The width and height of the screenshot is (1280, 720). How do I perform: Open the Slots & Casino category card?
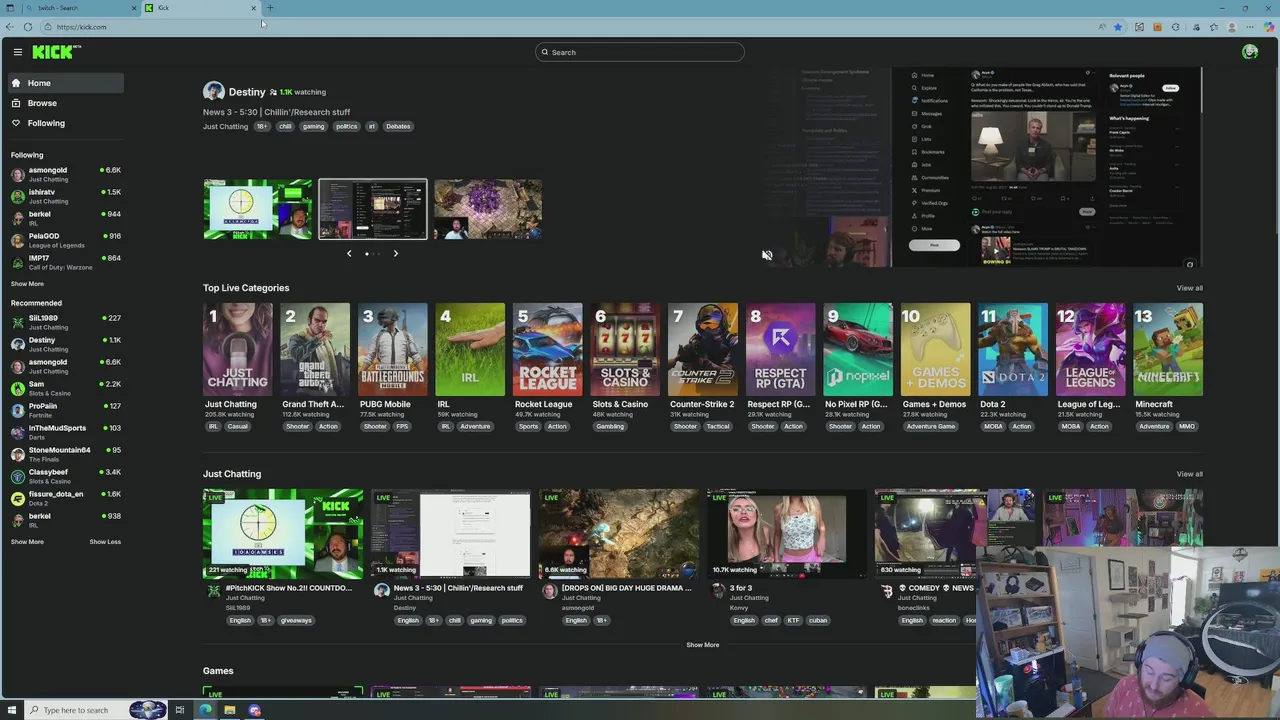[625, 350]
